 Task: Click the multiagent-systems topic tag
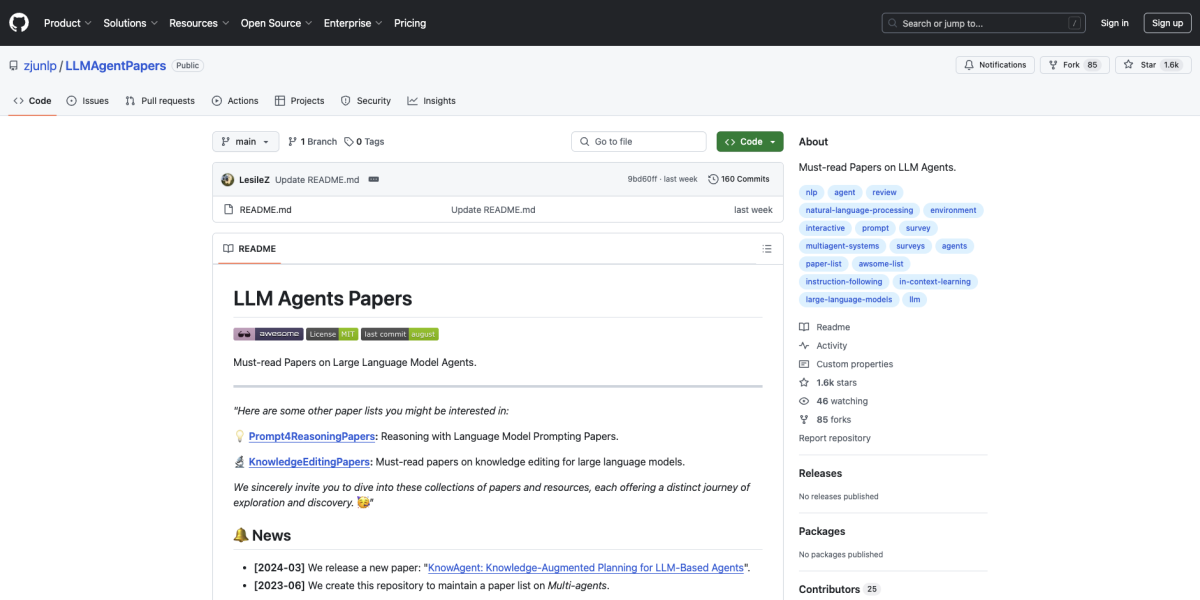coord(842,246)
